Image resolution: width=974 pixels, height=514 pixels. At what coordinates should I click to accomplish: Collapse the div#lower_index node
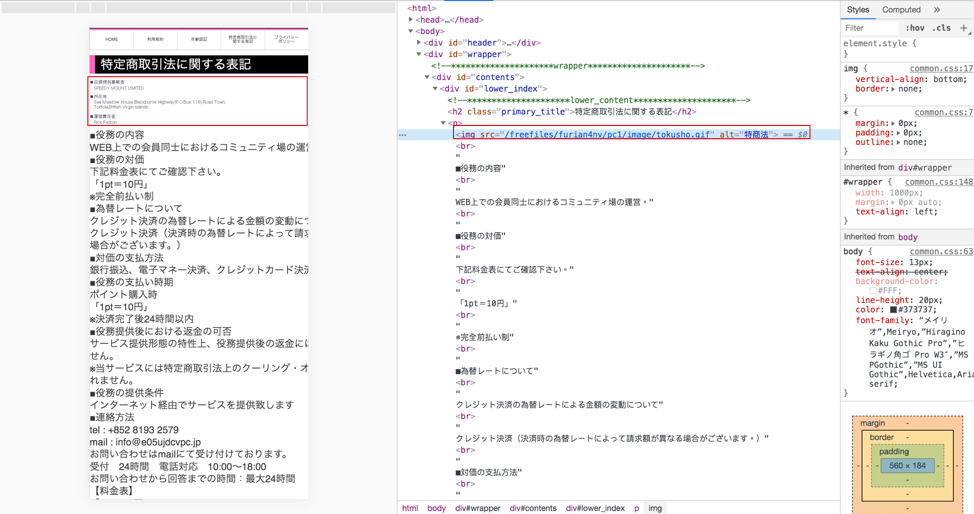pos(435,88)
